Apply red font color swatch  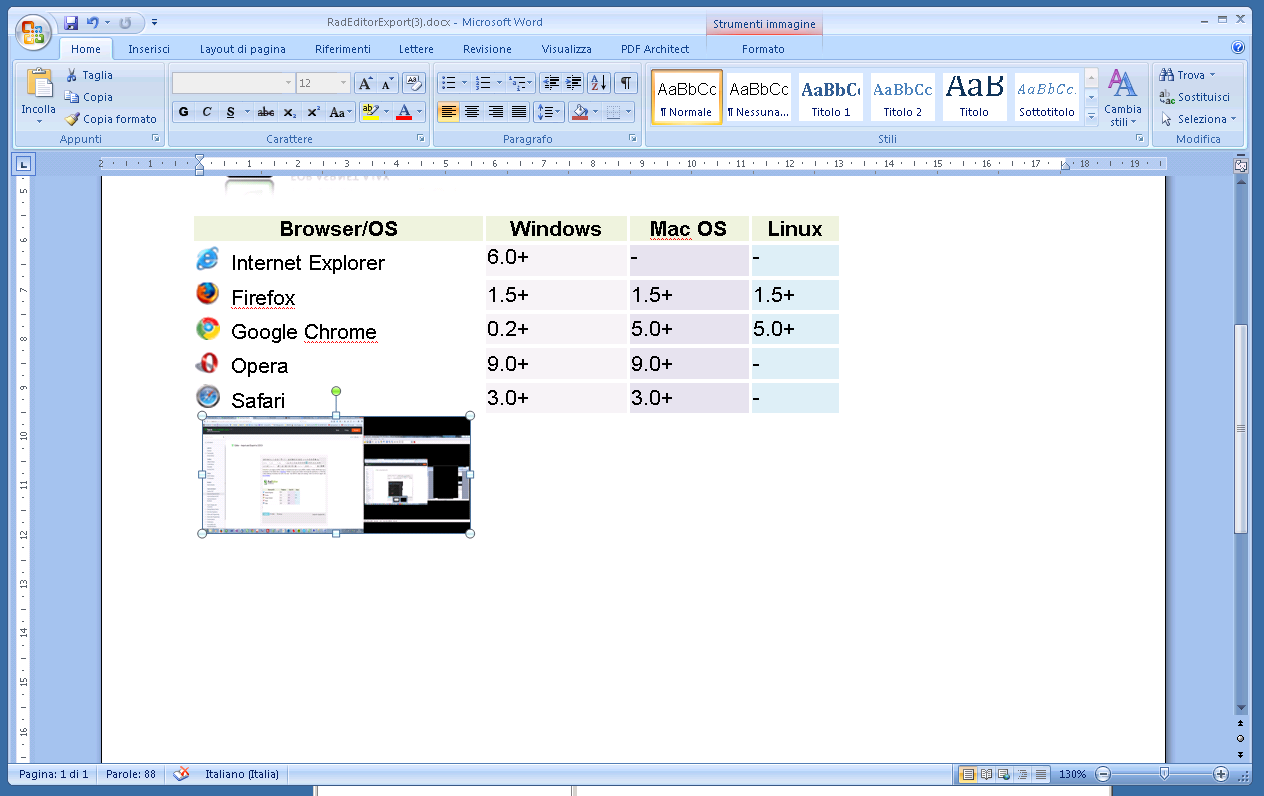coord(404,112)
